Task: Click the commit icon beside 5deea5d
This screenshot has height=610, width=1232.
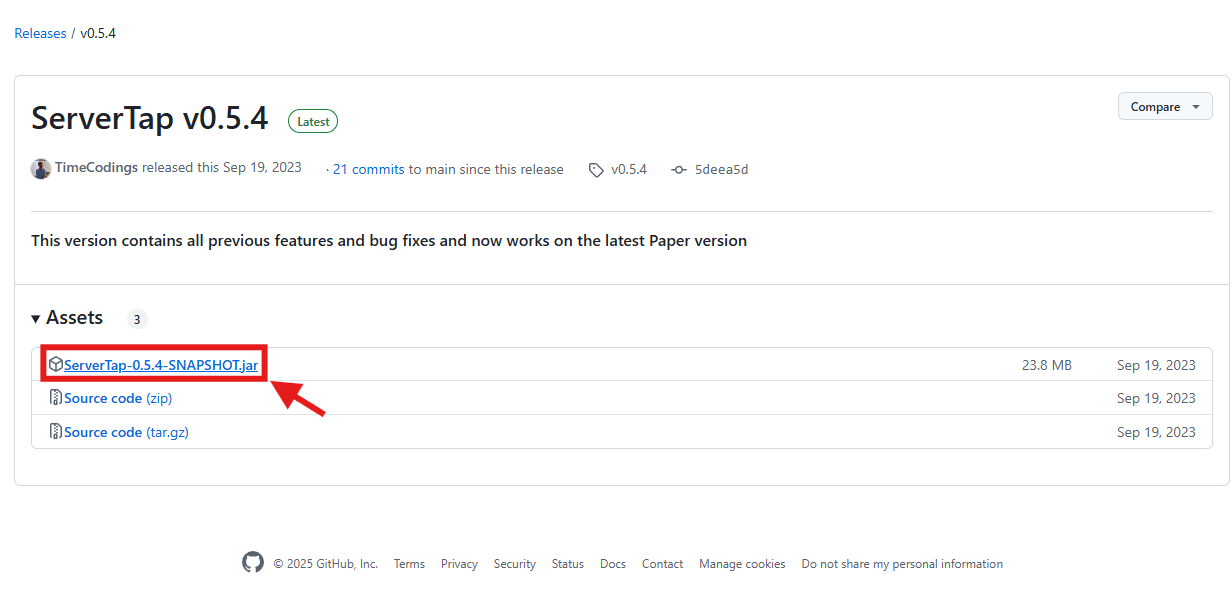Action: (679, 170)
